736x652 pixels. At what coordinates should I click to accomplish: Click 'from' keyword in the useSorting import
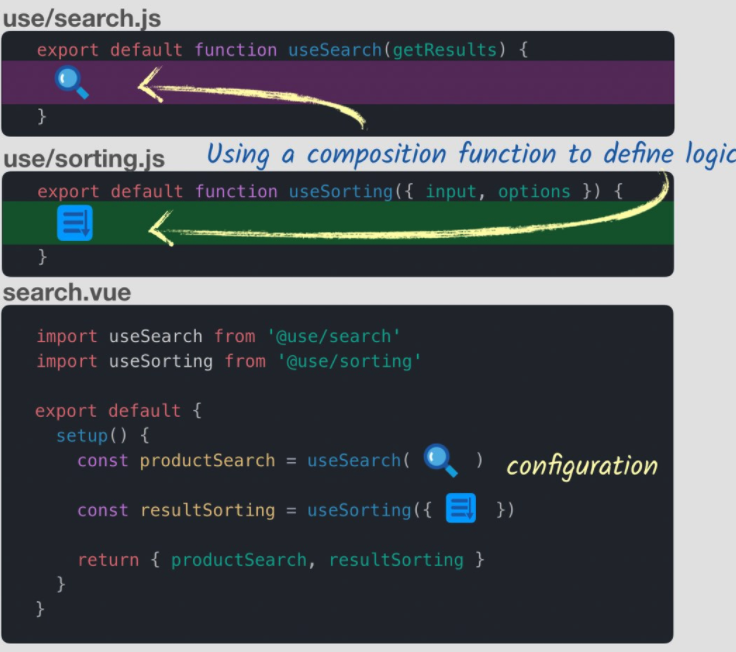click(245, 361)
